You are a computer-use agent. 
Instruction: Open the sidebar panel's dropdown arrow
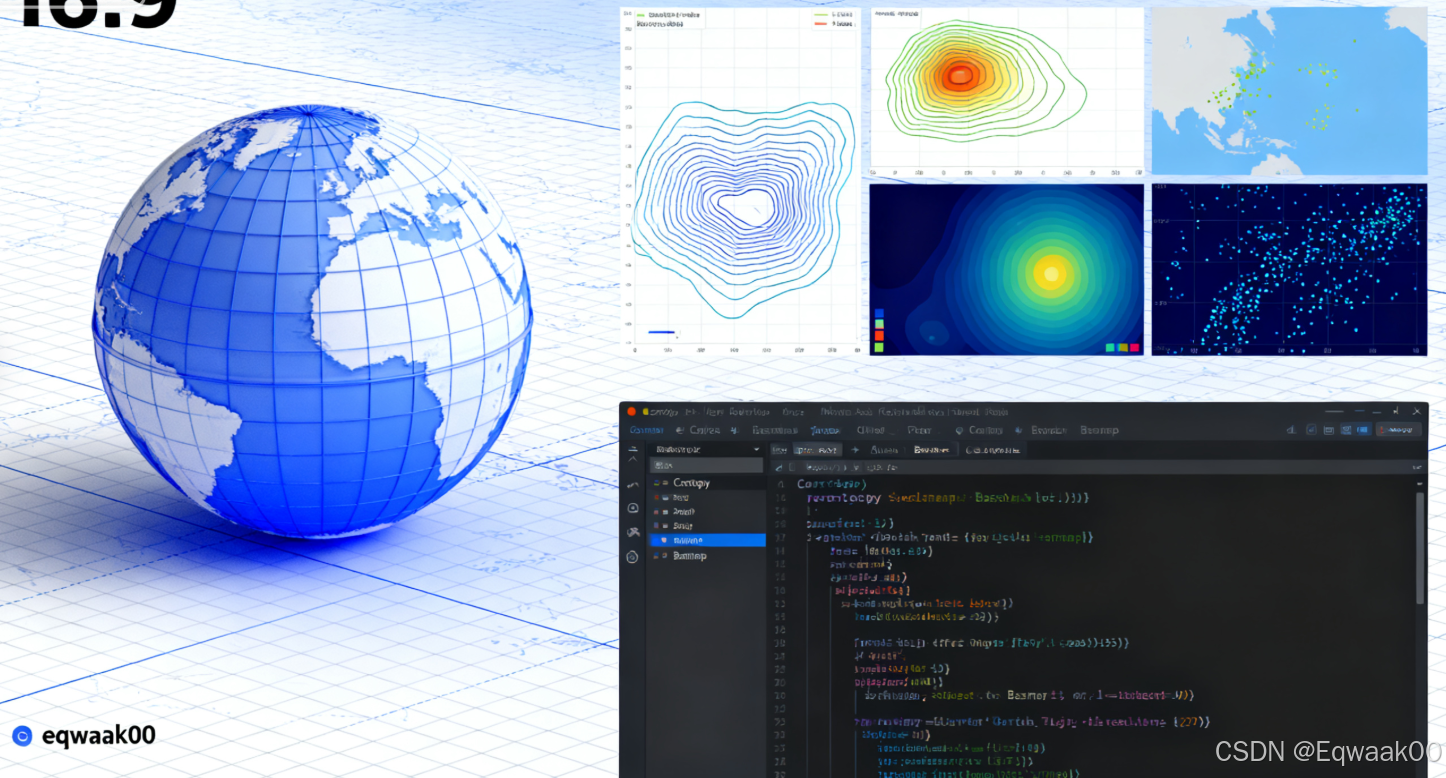point(757,450)
